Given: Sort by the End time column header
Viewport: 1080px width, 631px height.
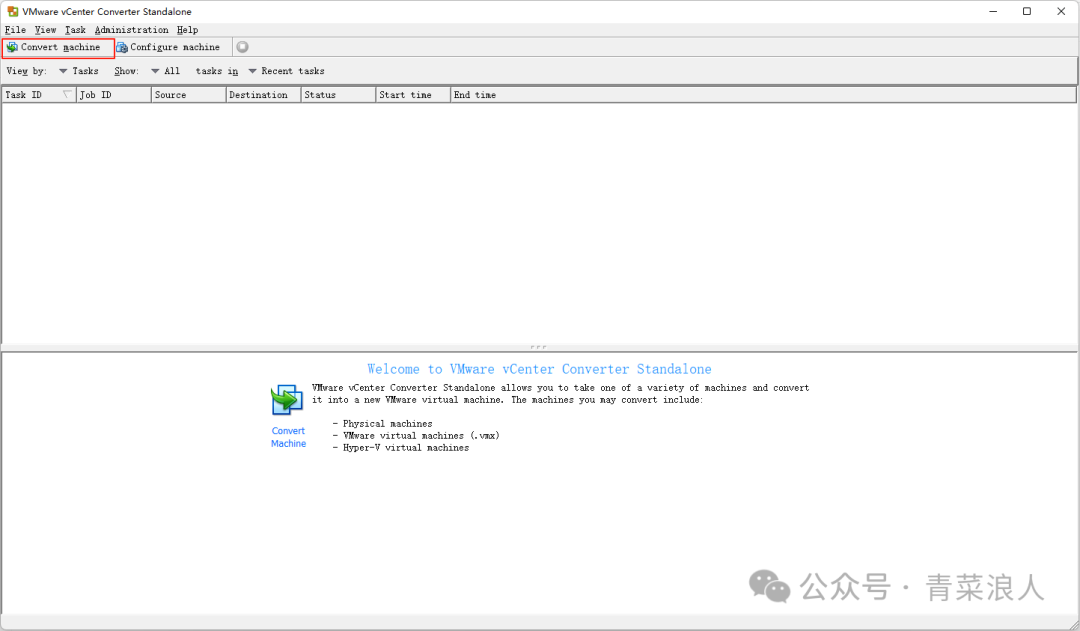Looking at the screenshot, I should pos(763,95).
